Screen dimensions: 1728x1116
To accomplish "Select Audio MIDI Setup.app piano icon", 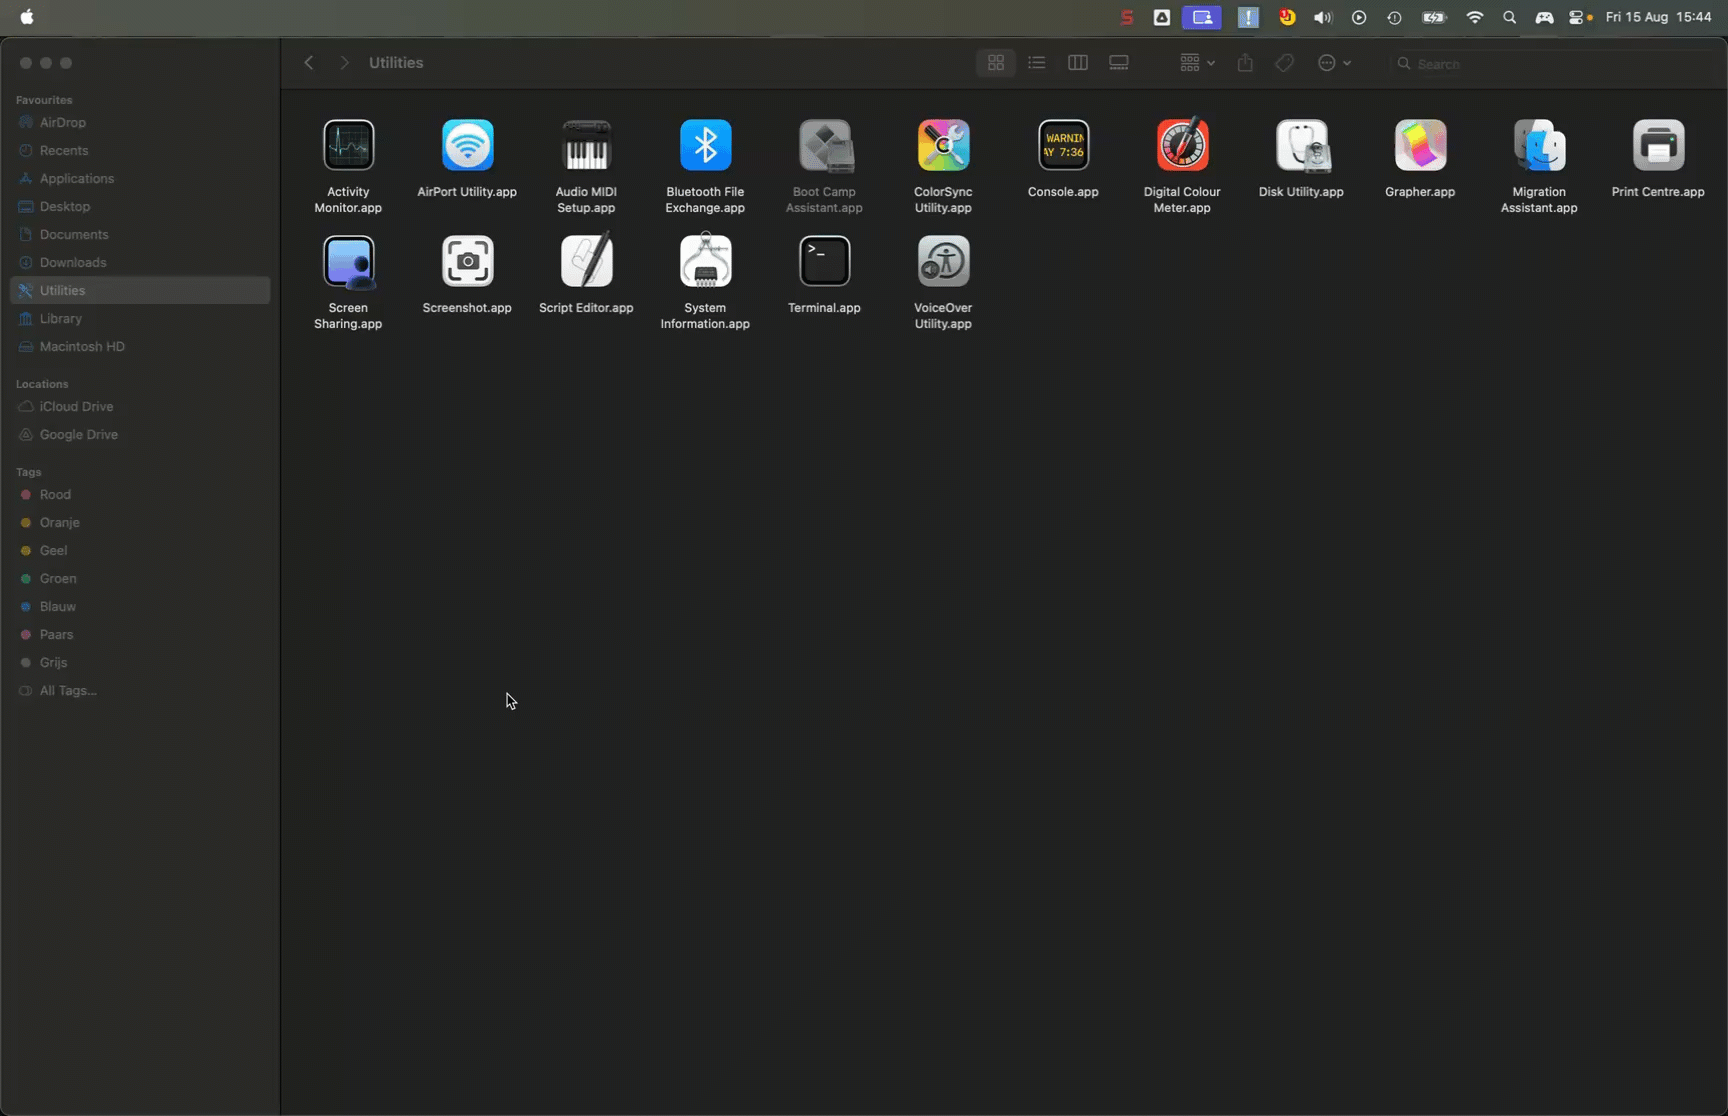I will pyautogui.click(x=586, y=146).
